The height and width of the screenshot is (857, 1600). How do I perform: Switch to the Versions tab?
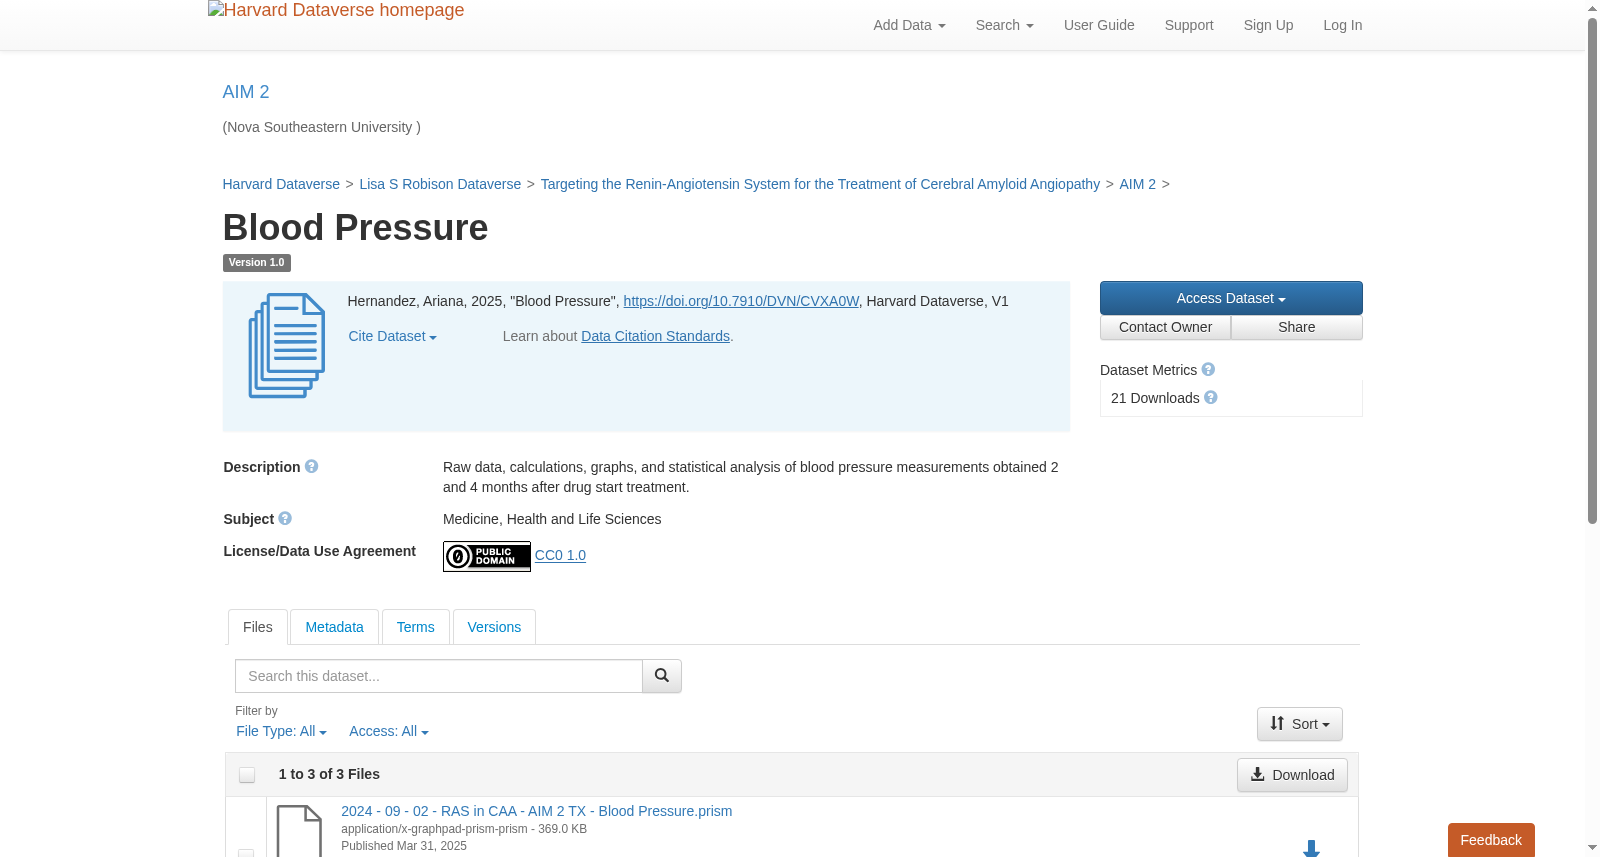coord(494,627)
